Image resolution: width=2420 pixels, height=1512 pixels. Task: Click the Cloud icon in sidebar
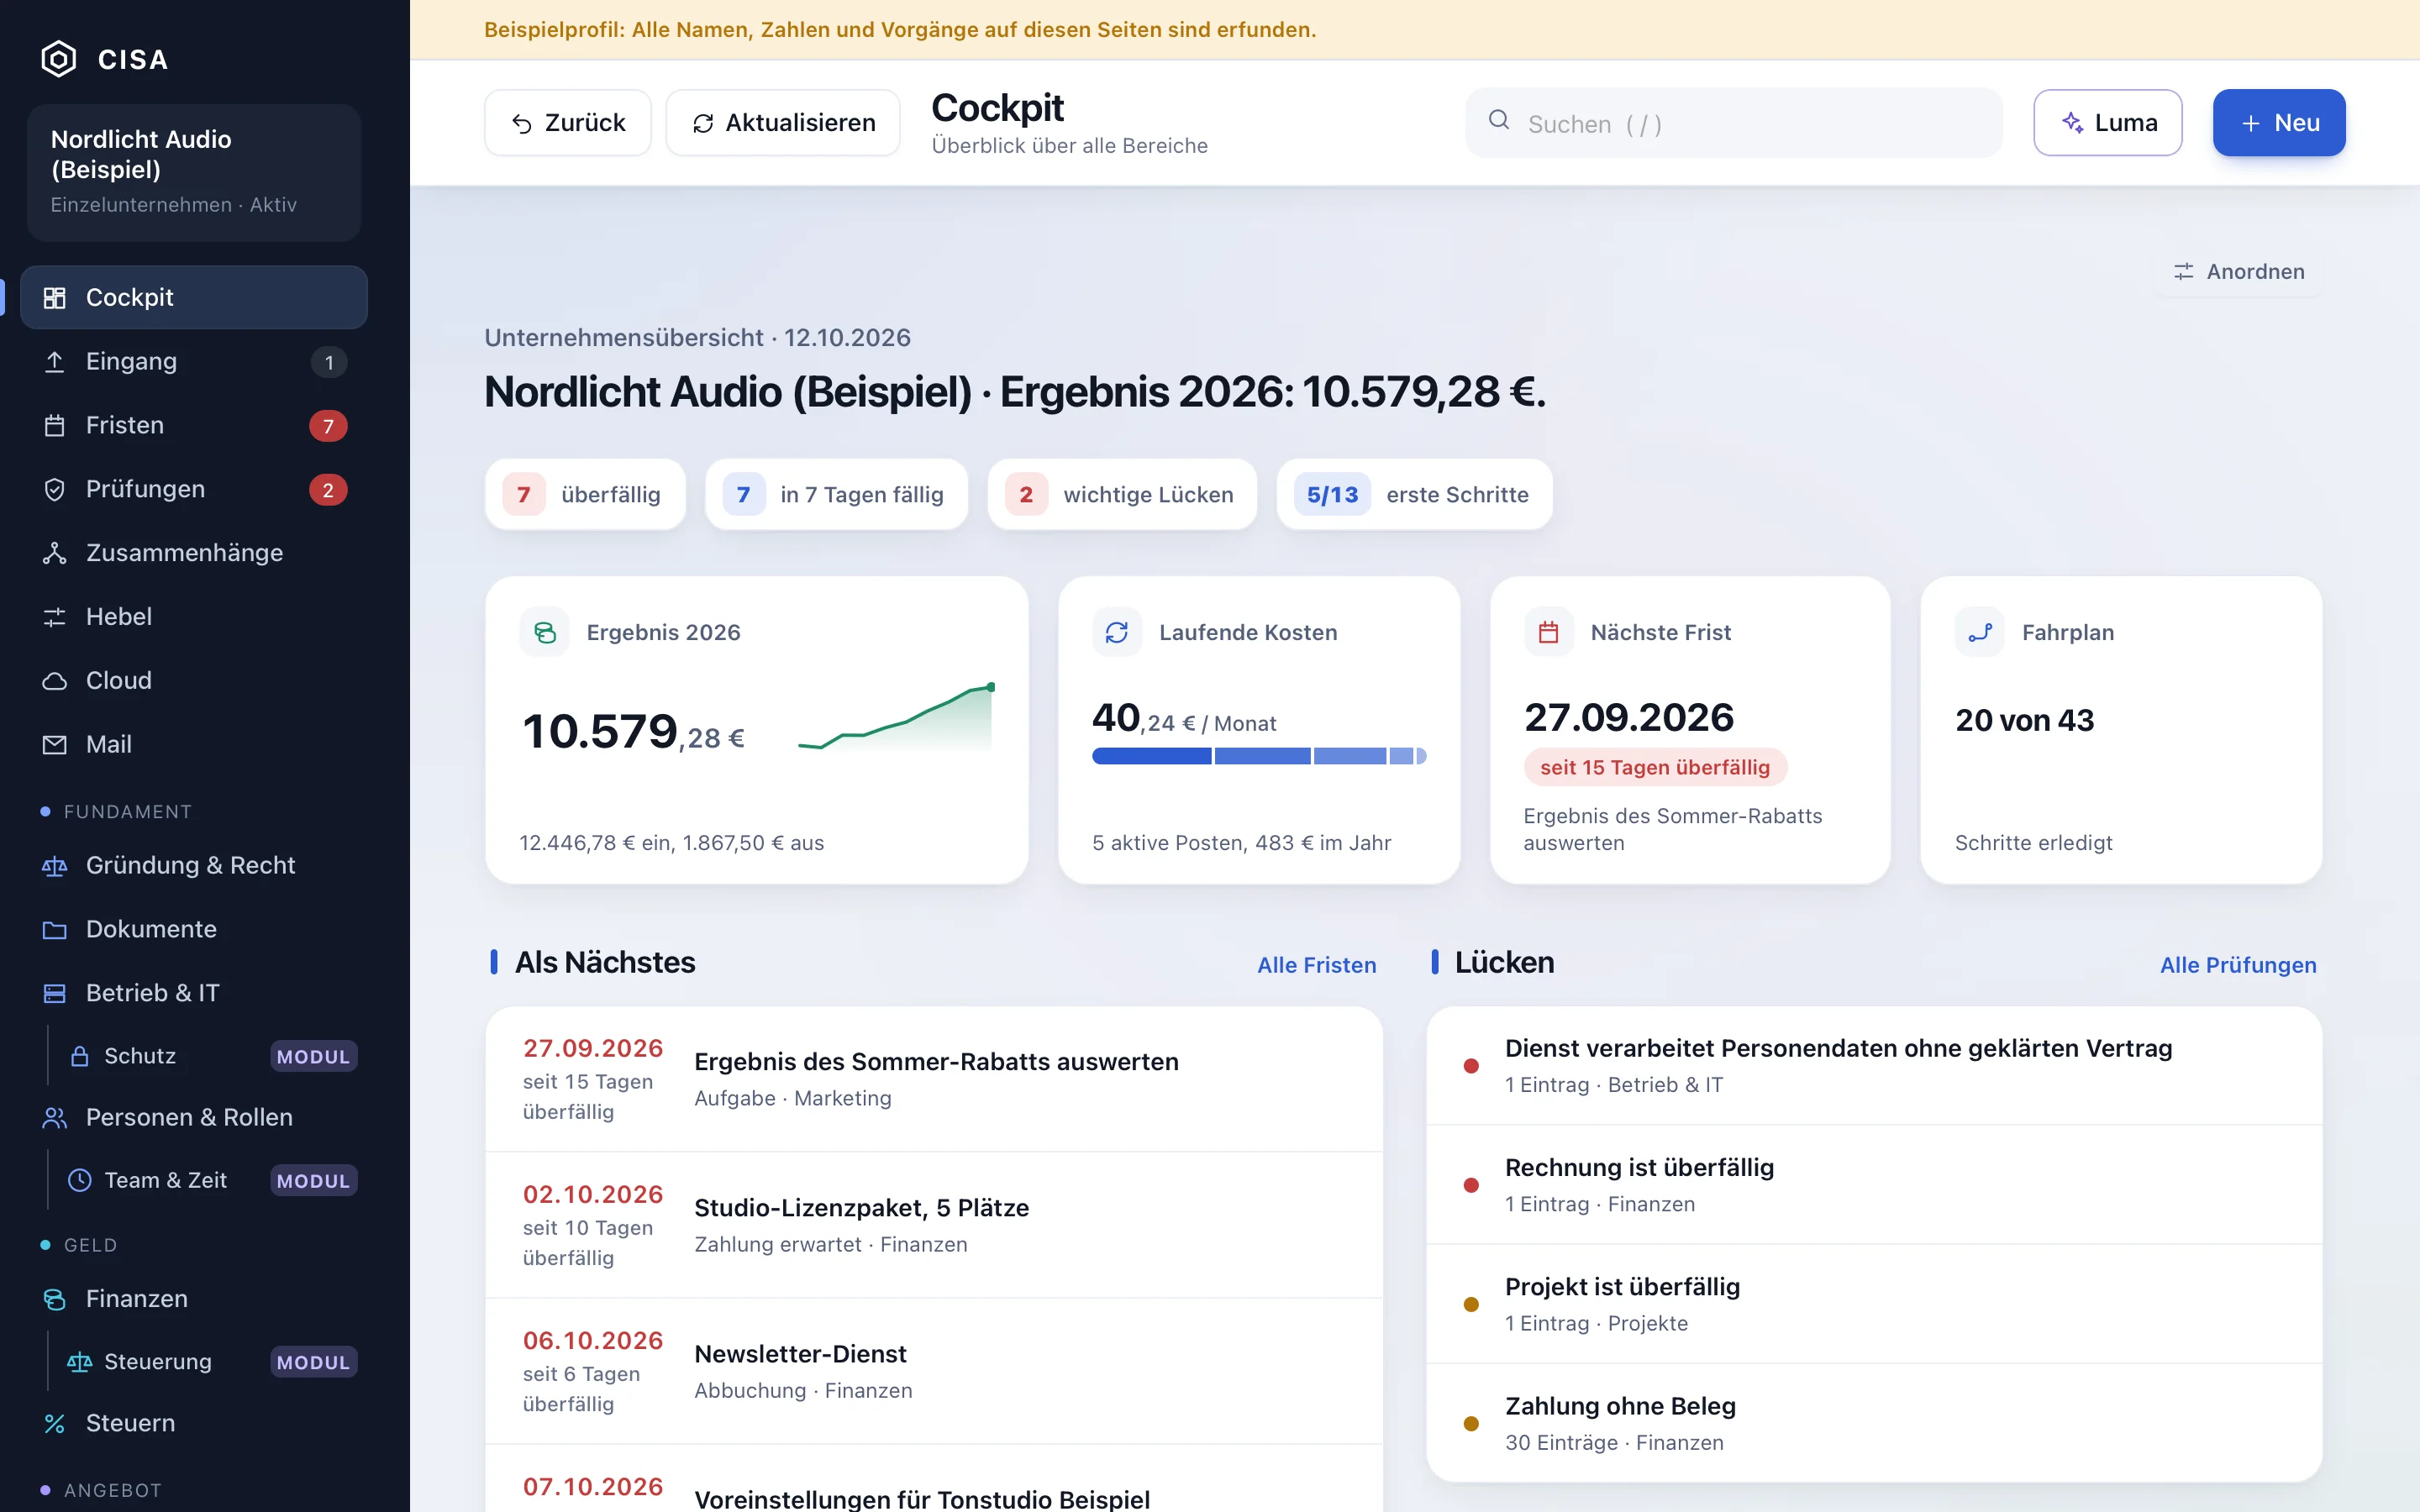(55, 681)
